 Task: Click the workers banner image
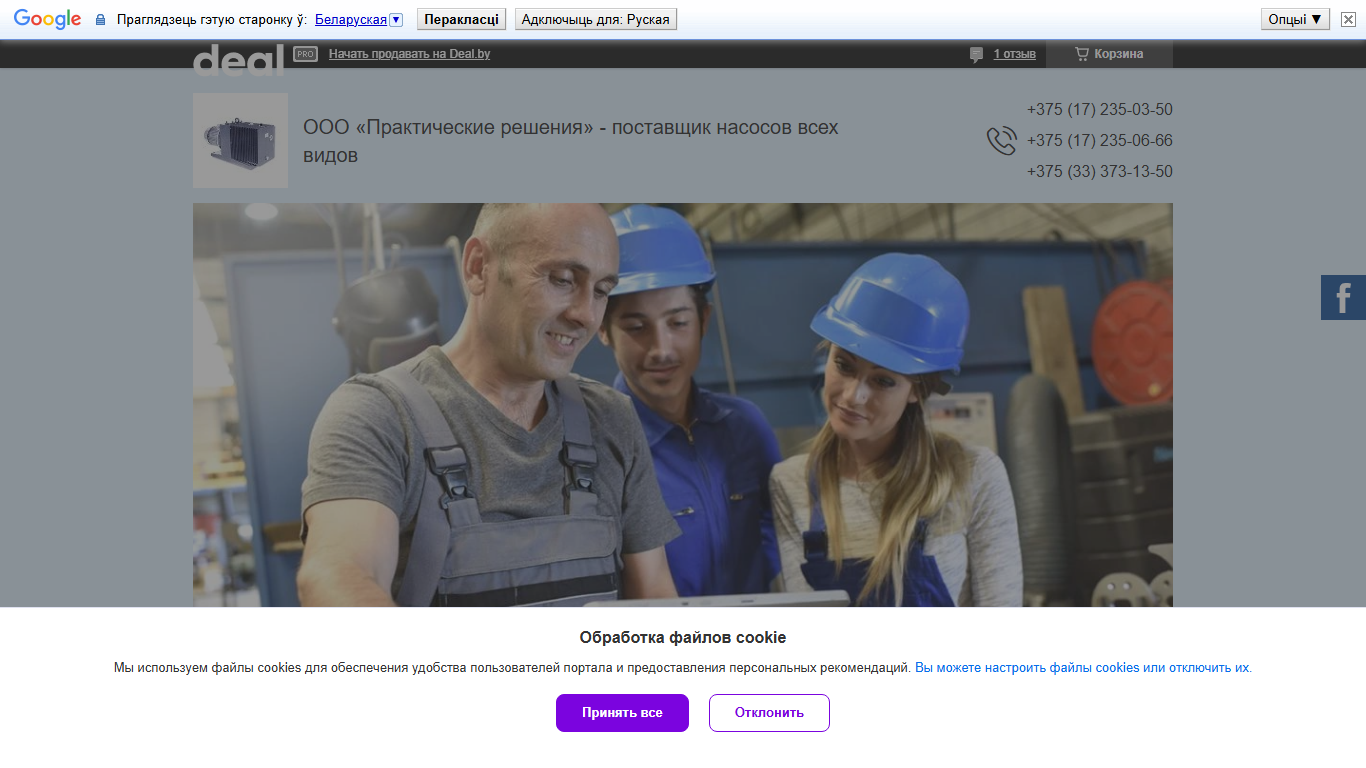(x=683, y=405)
